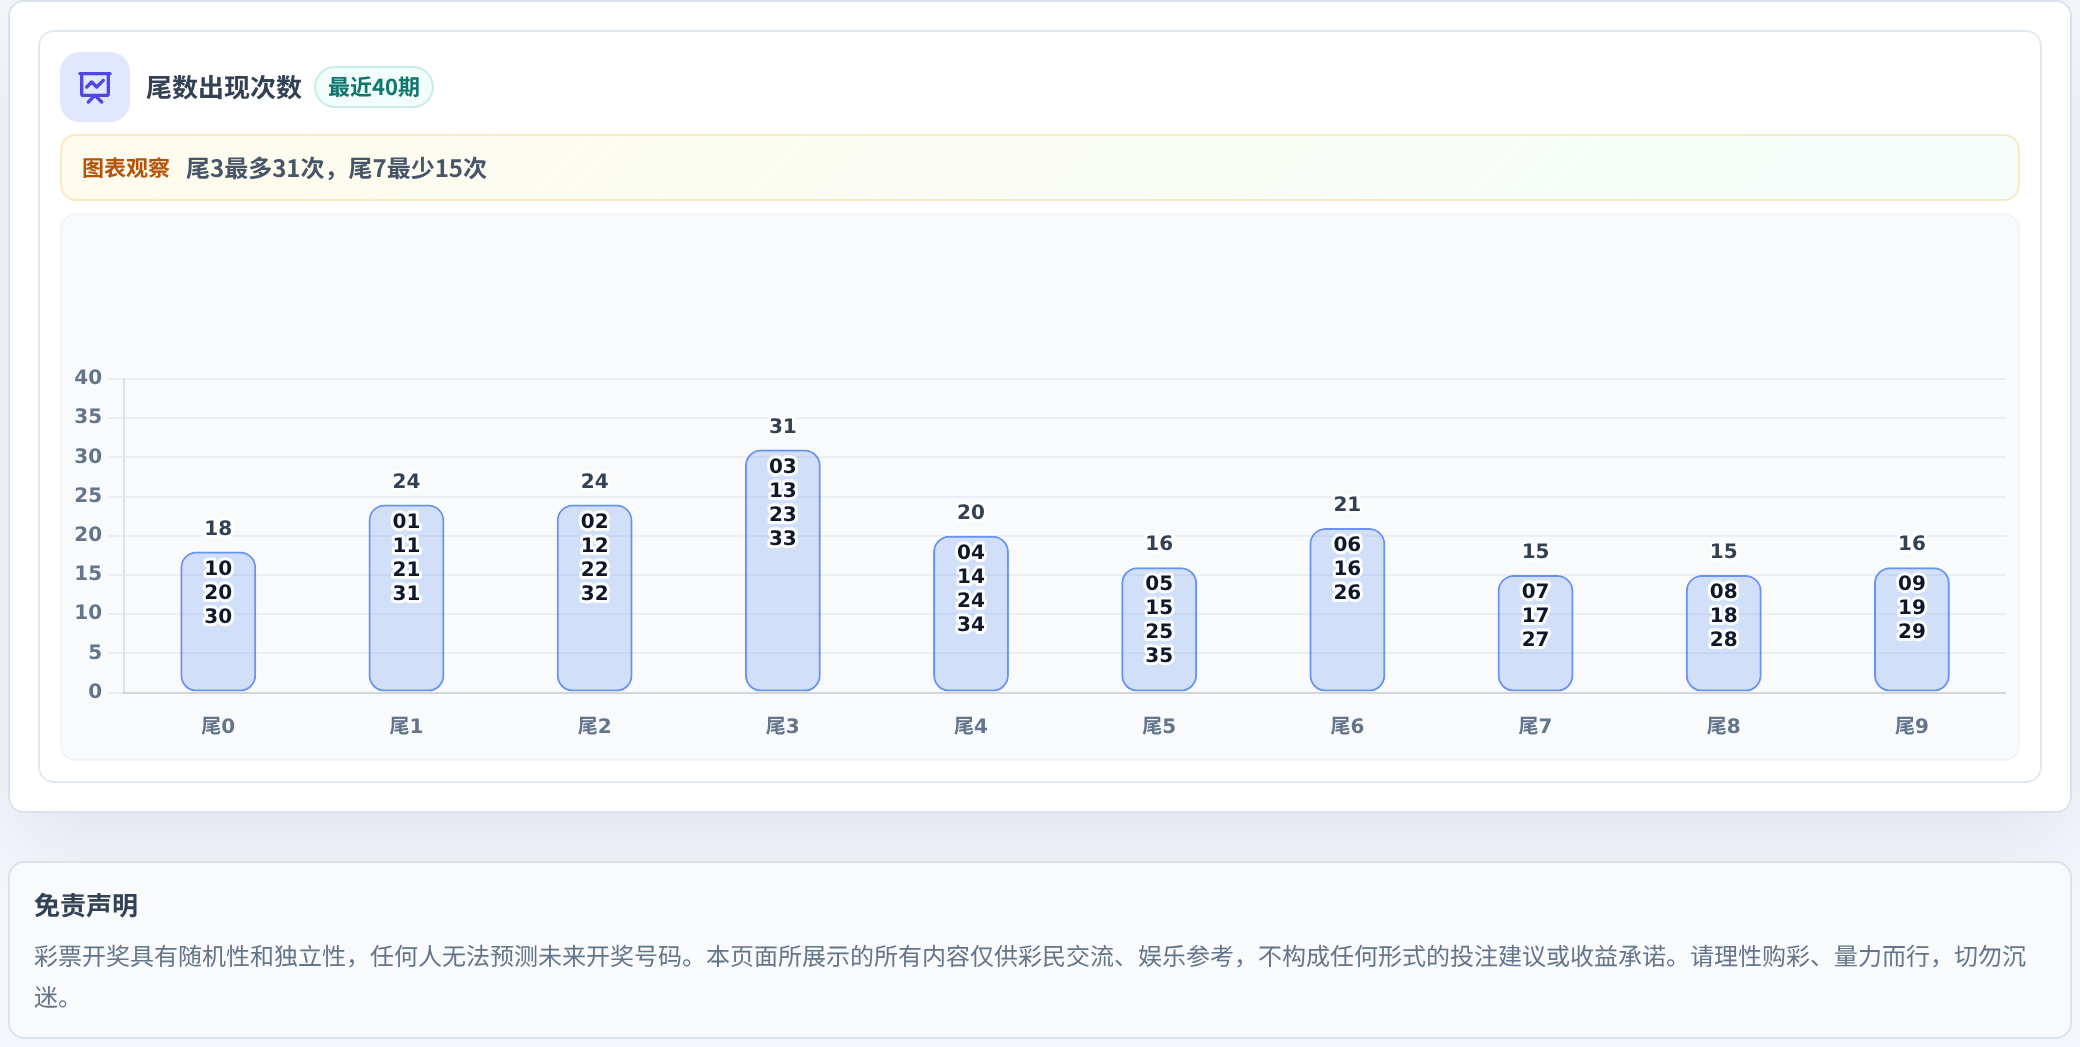This screenshot has height=1047, width=2080.
Task: Select the 尾9 bar in the chart
Action: click(1911, 629)
